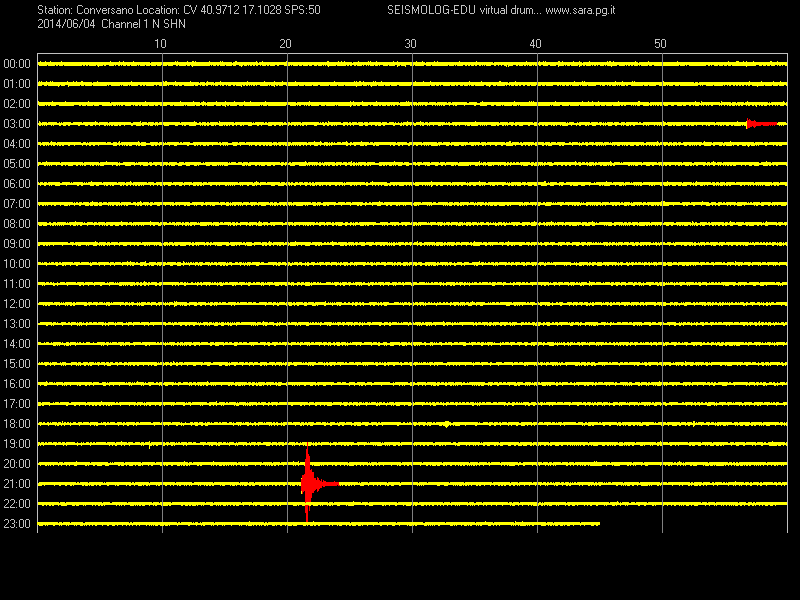Viewport: 800px width, 600px height.
Task: Click the minute 30 axis label
Action: pos(410,44)
